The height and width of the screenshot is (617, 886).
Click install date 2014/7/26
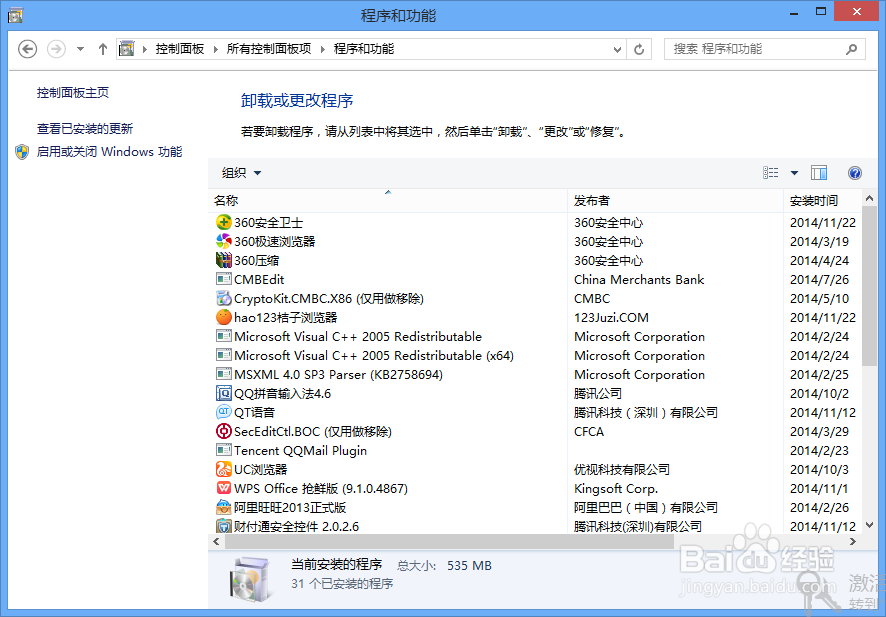coord(819,280)
